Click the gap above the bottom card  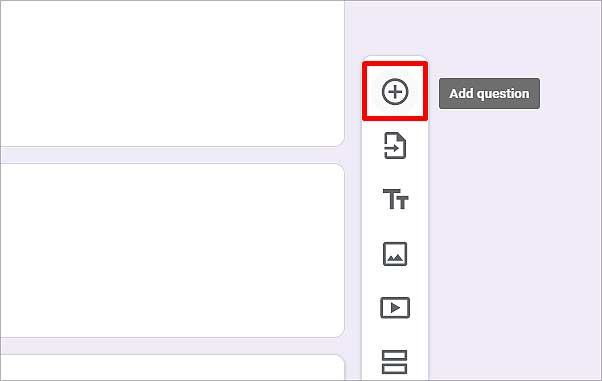click(172, 346)
